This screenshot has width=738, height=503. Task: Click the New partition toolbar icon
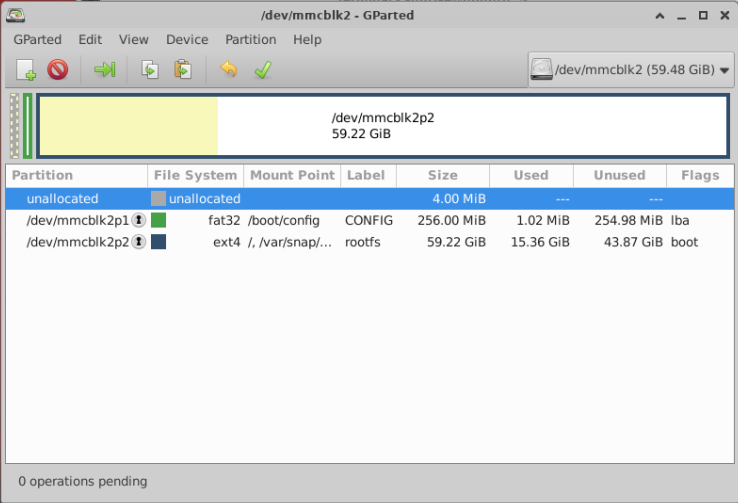[x=26, y=70]
